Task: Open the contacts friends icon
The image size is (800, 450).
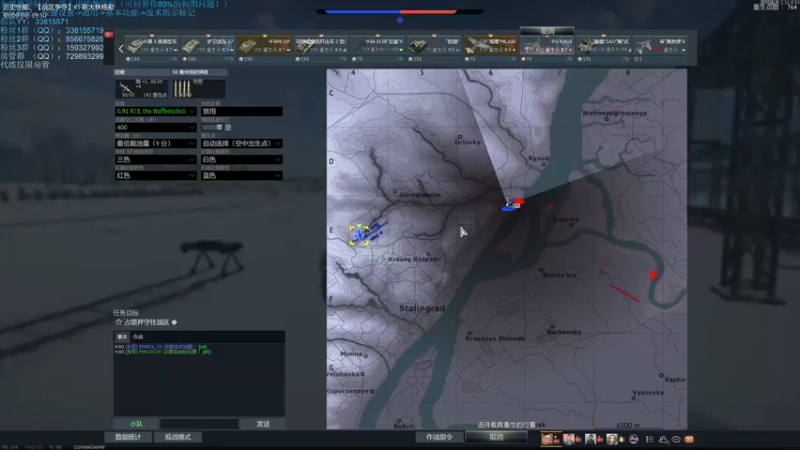Action: click(663, 439)
